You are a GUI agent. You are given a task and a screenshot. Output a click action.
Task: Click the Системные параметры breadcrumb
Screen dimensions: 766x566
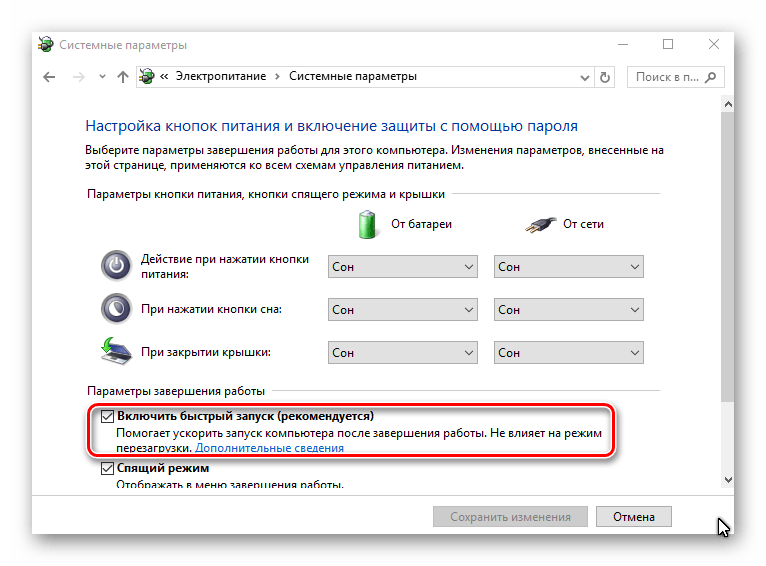click(353, 76)
